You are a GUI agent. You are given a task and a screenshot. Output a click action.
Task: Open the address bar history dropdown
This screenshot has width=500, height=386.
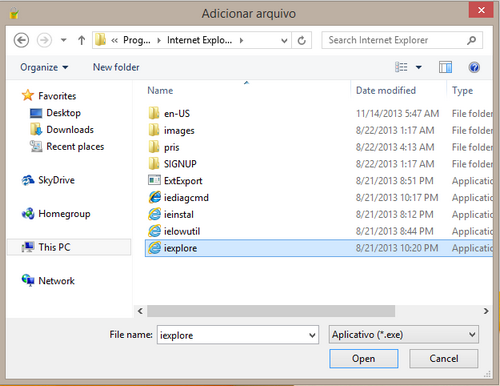[284, 40]
